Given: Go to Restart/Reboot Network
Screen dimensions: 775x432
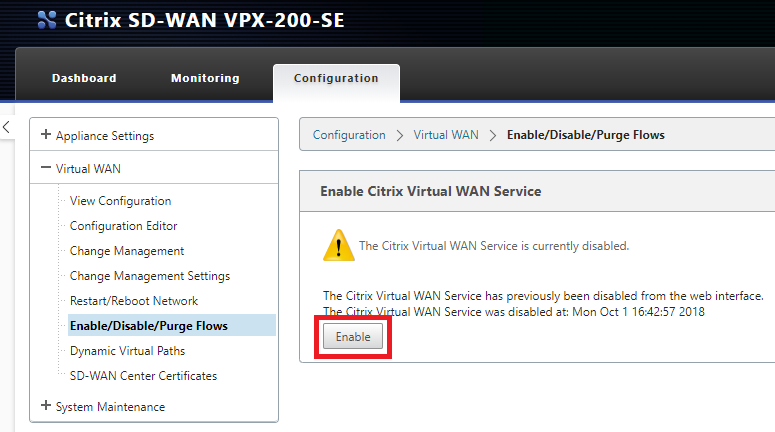Looking at the screenshot, I should point(134,301).
